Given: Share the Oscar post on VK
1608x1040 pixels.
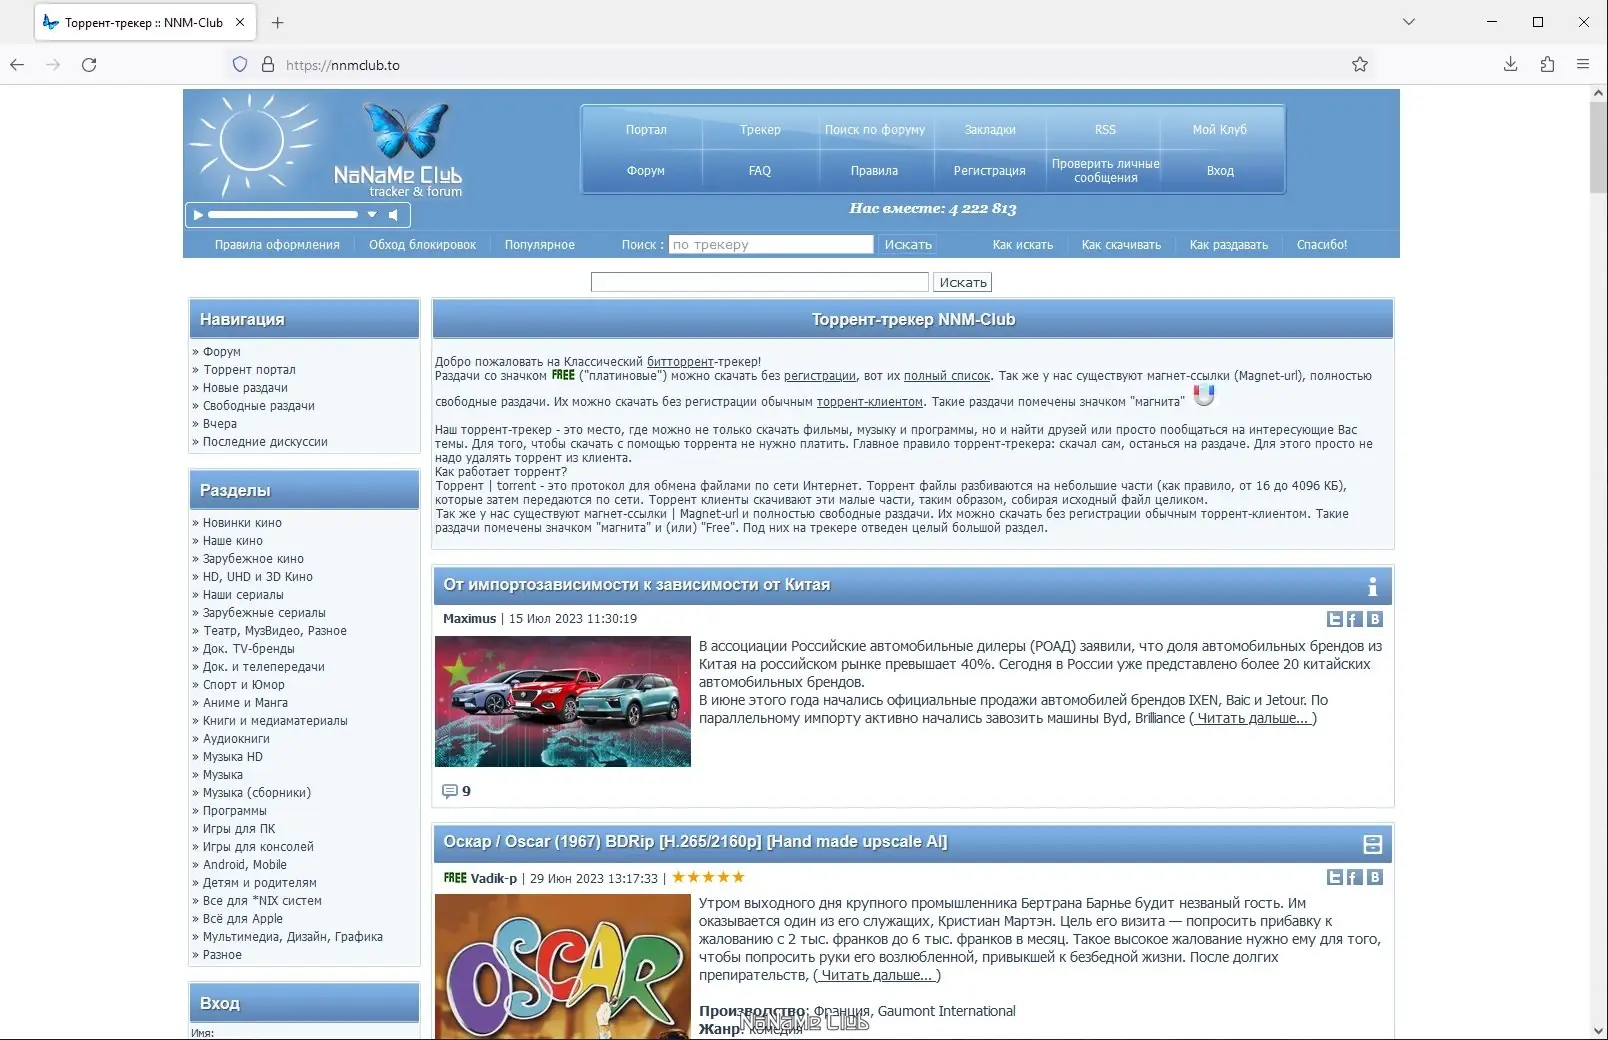Looking at the screenshot, I should click(x=1375, y=877).
